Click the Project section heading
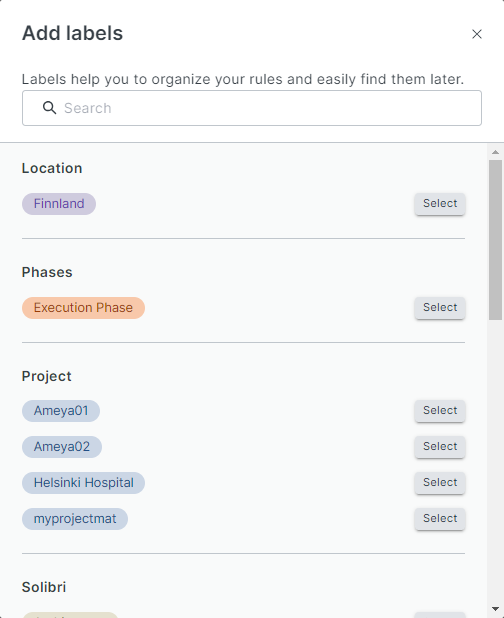The width and height of the screenshot is (504, 618). (x=46, y=376)
